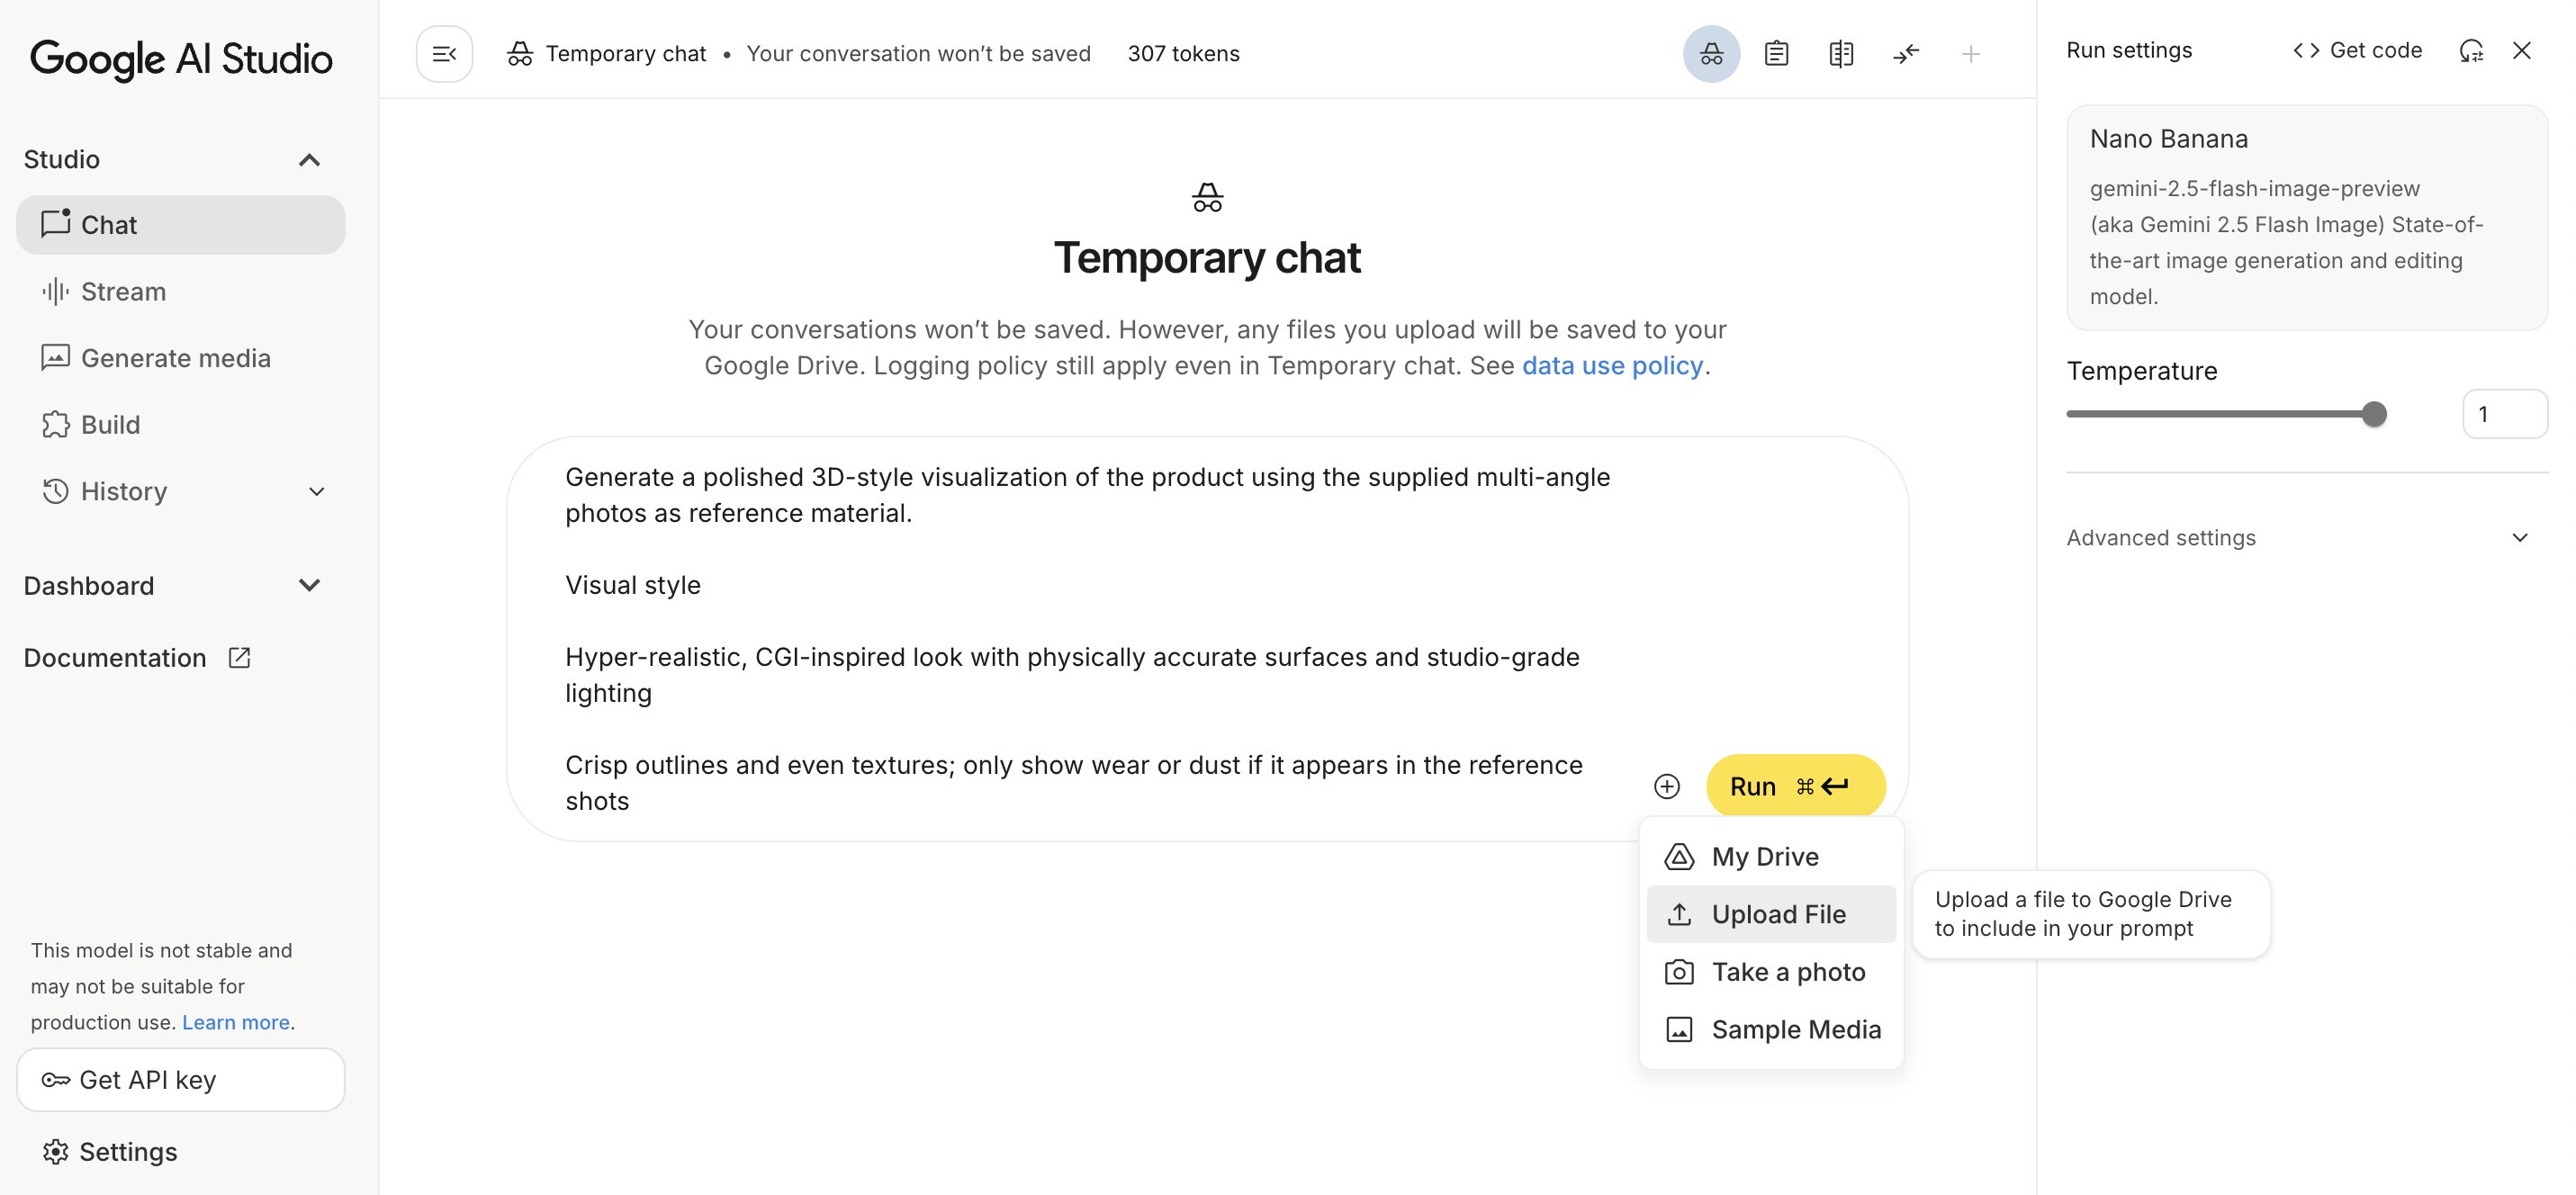Choose My Drive from insert menu
Viewport: 2576px width, 1195px height.
(x=1771, y=857)
